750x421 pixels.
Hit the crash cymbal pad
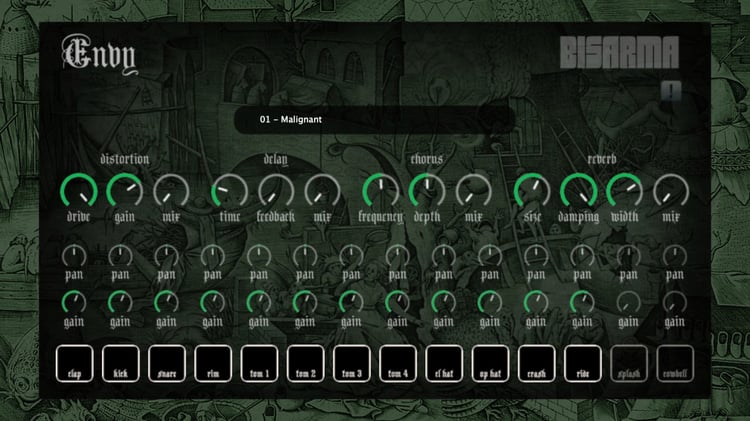537,364
